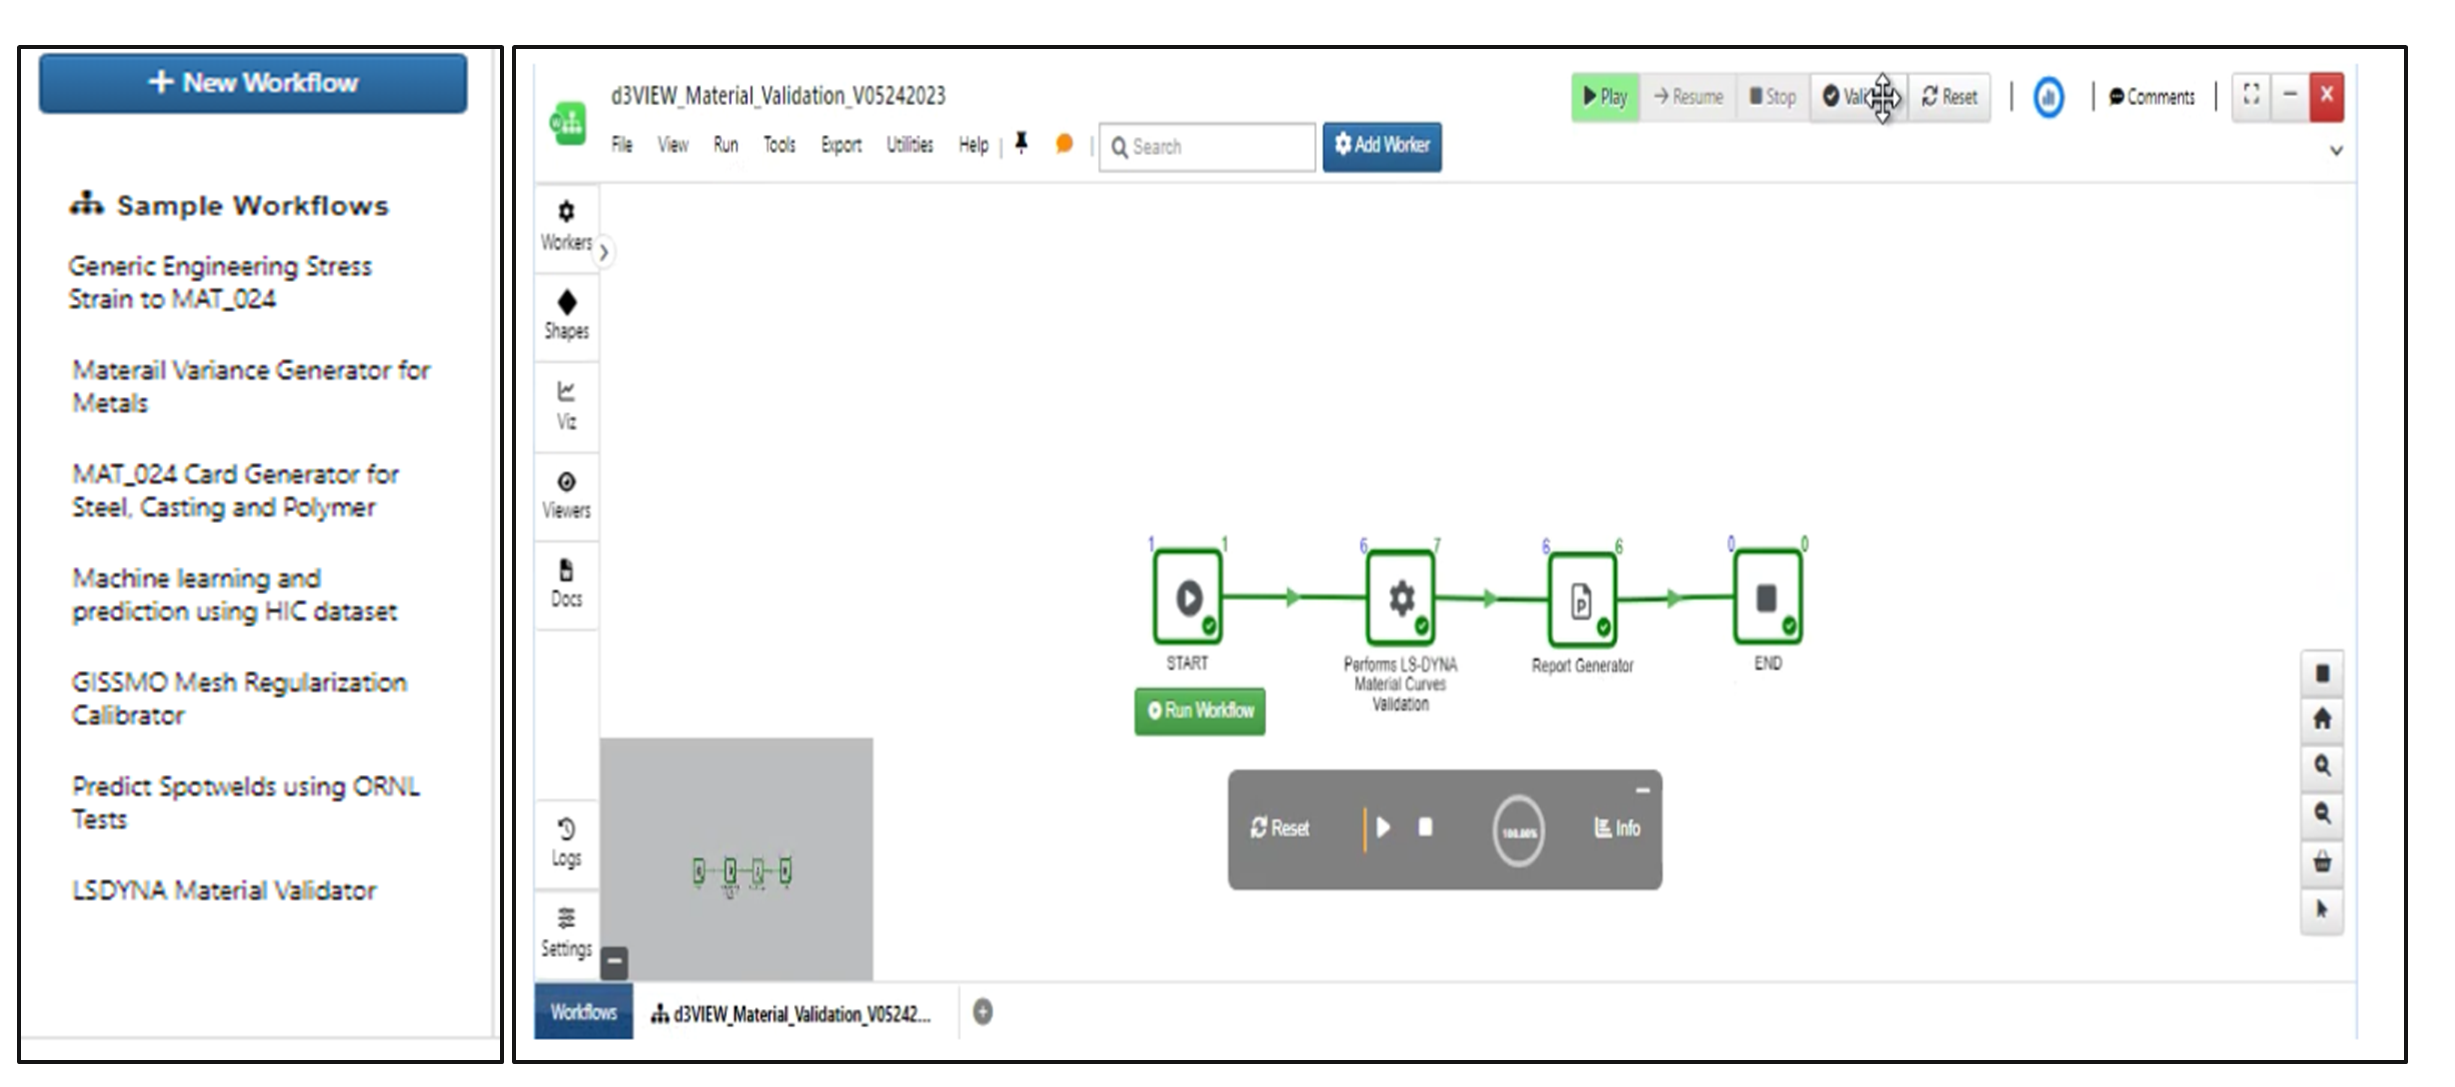Open the View menu
The width and height of the screenshot is (2455, 1087).
pos(673,145)
